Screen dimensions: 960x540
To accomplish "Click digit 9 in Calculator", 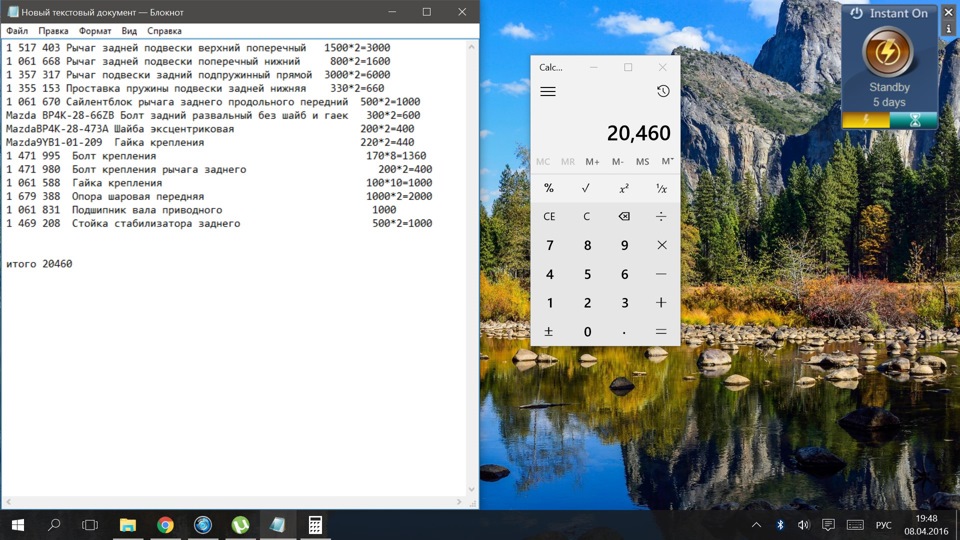I will pyautogui.click(x=624, y=245).
